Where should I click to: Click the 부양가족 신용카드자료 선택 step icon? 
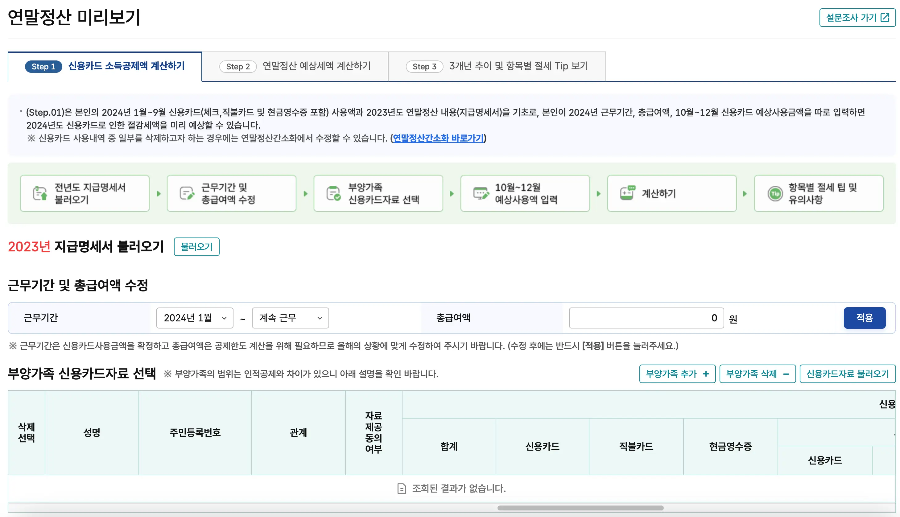point(333,193)
